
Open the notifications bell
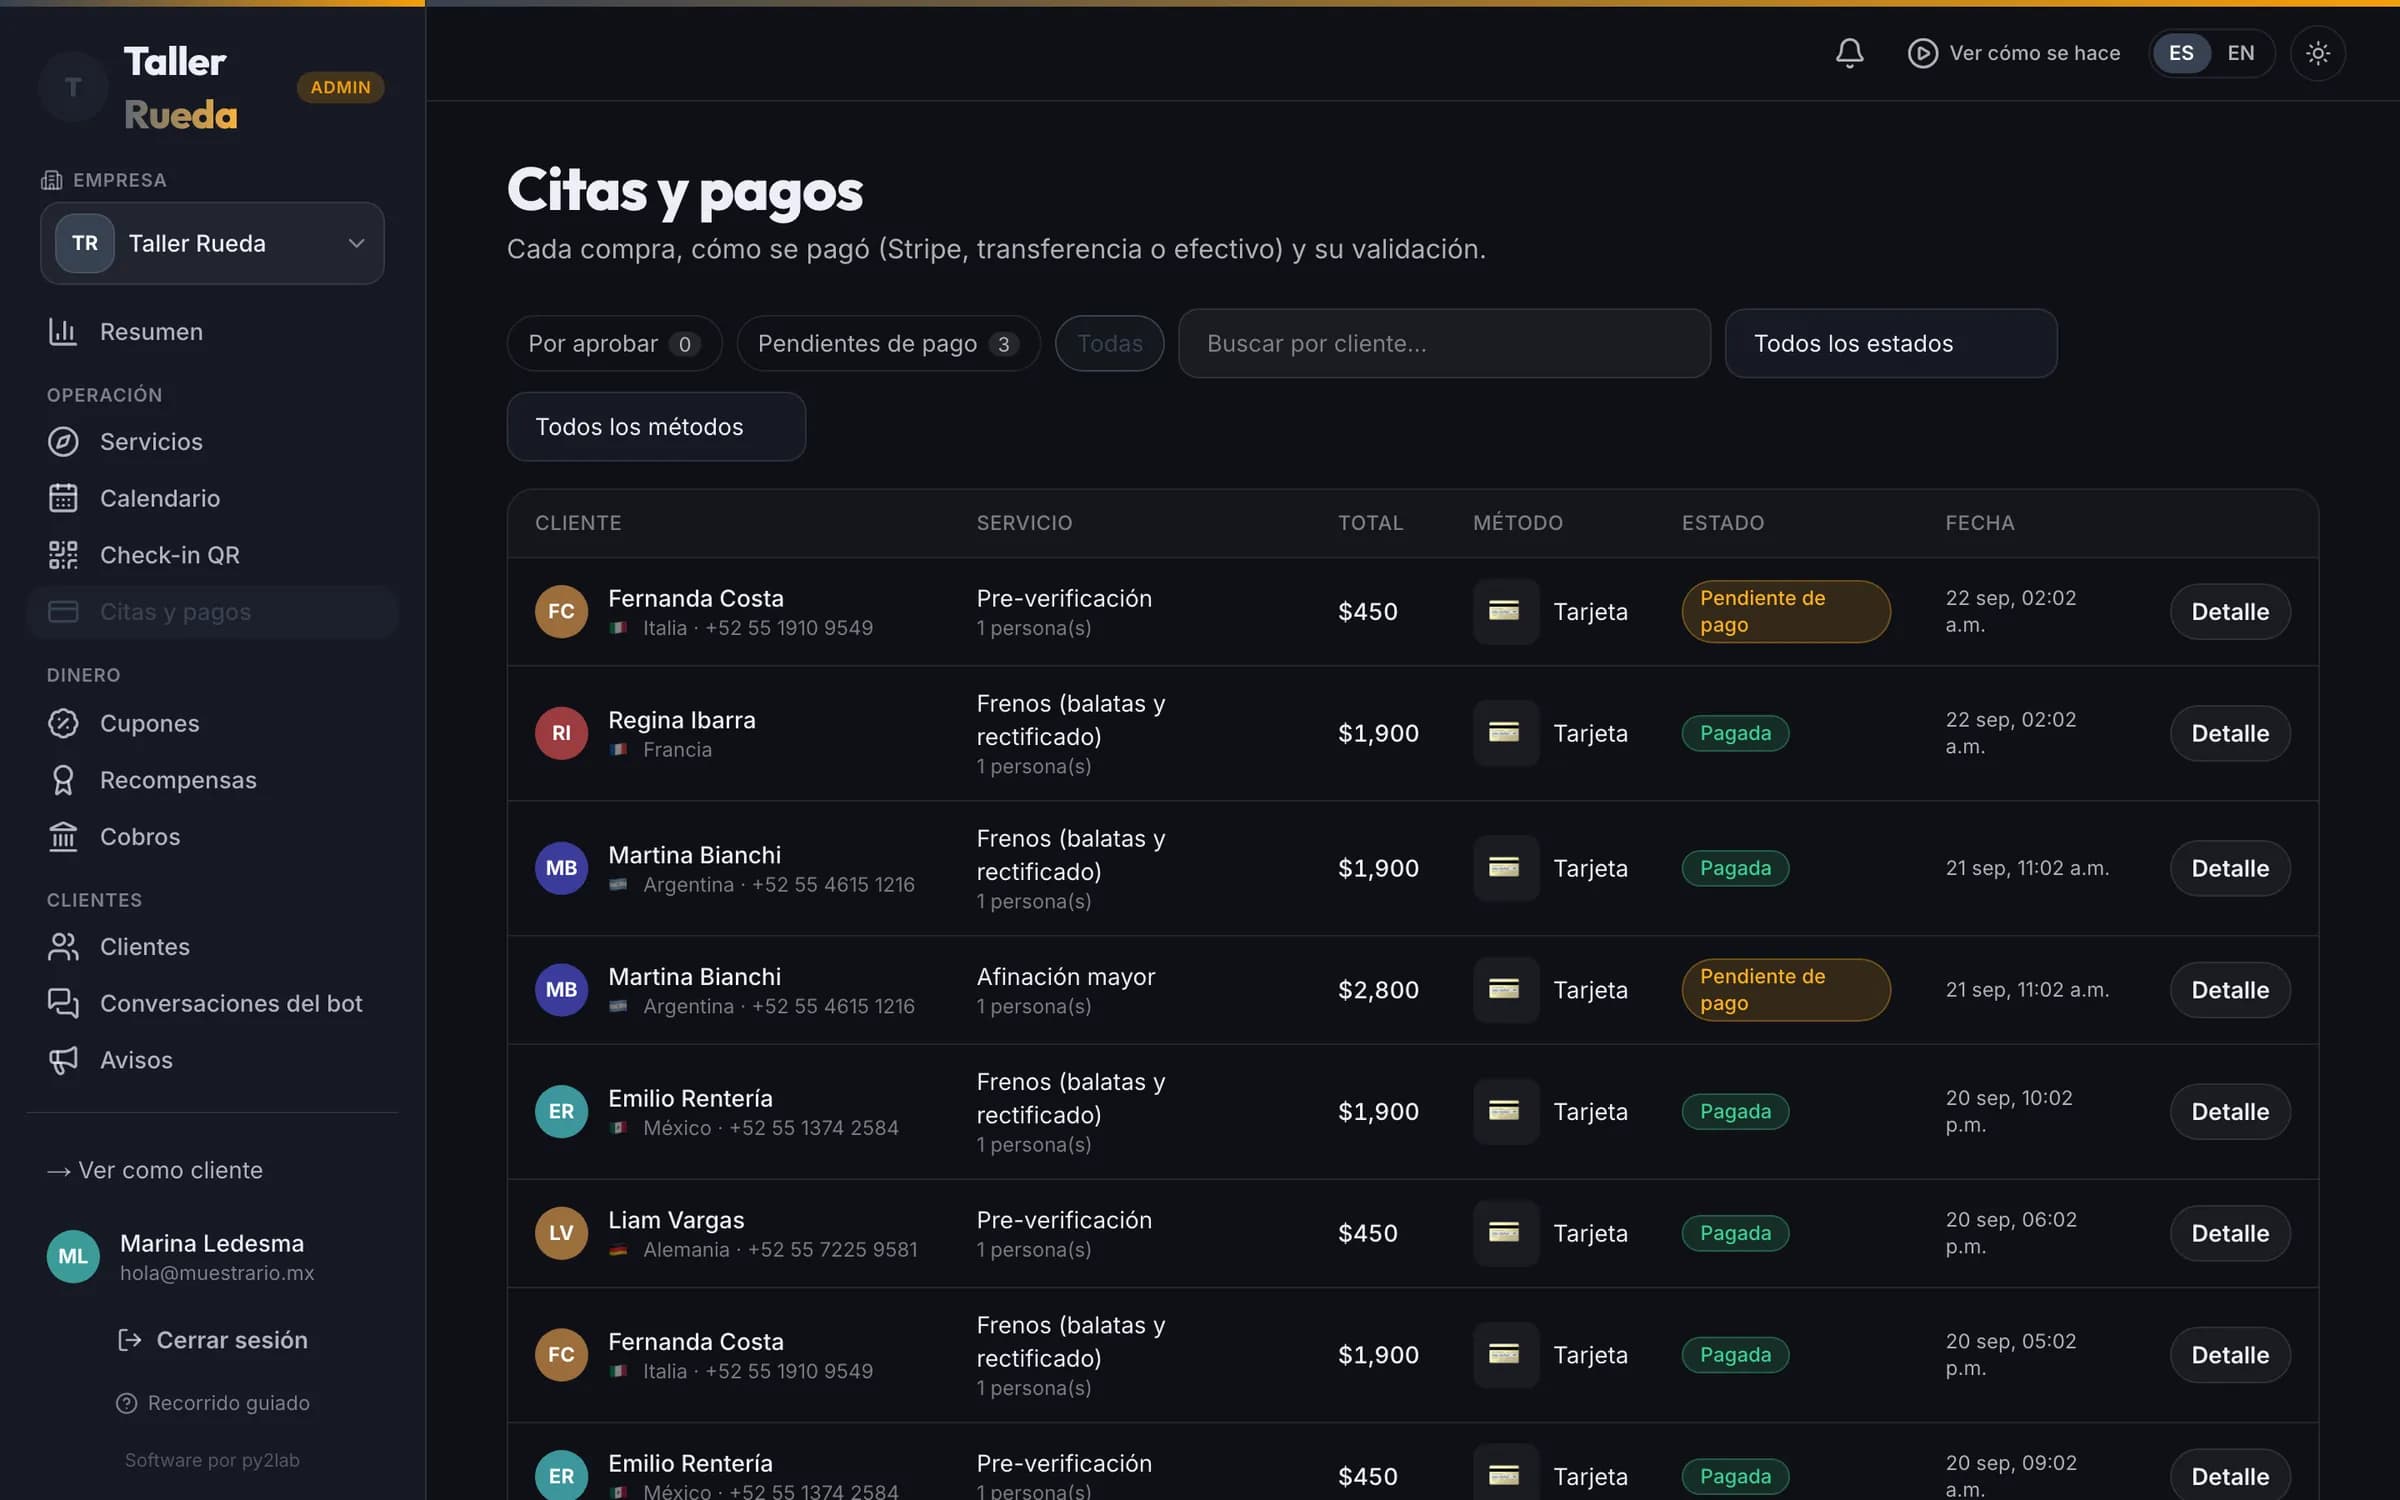[1849, 53]
